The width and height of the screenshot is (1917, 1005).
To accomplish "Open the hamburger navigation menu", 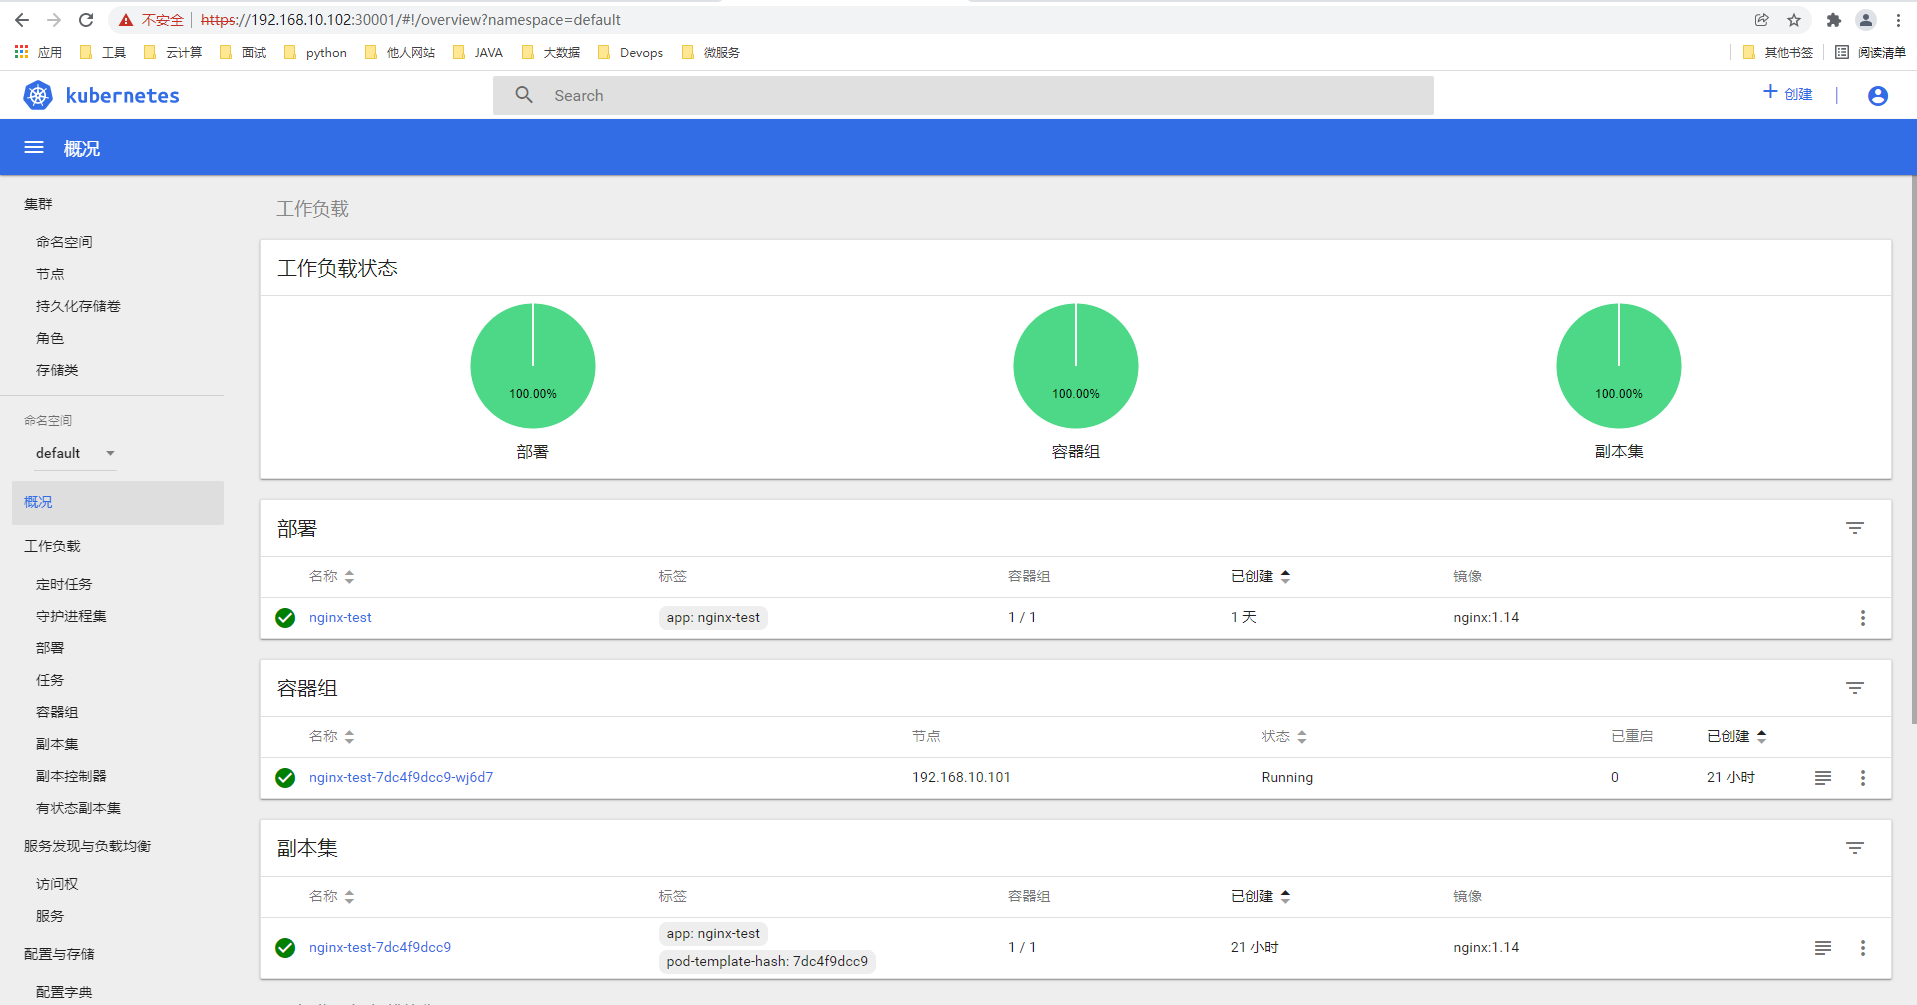I will tap(34, 148).
